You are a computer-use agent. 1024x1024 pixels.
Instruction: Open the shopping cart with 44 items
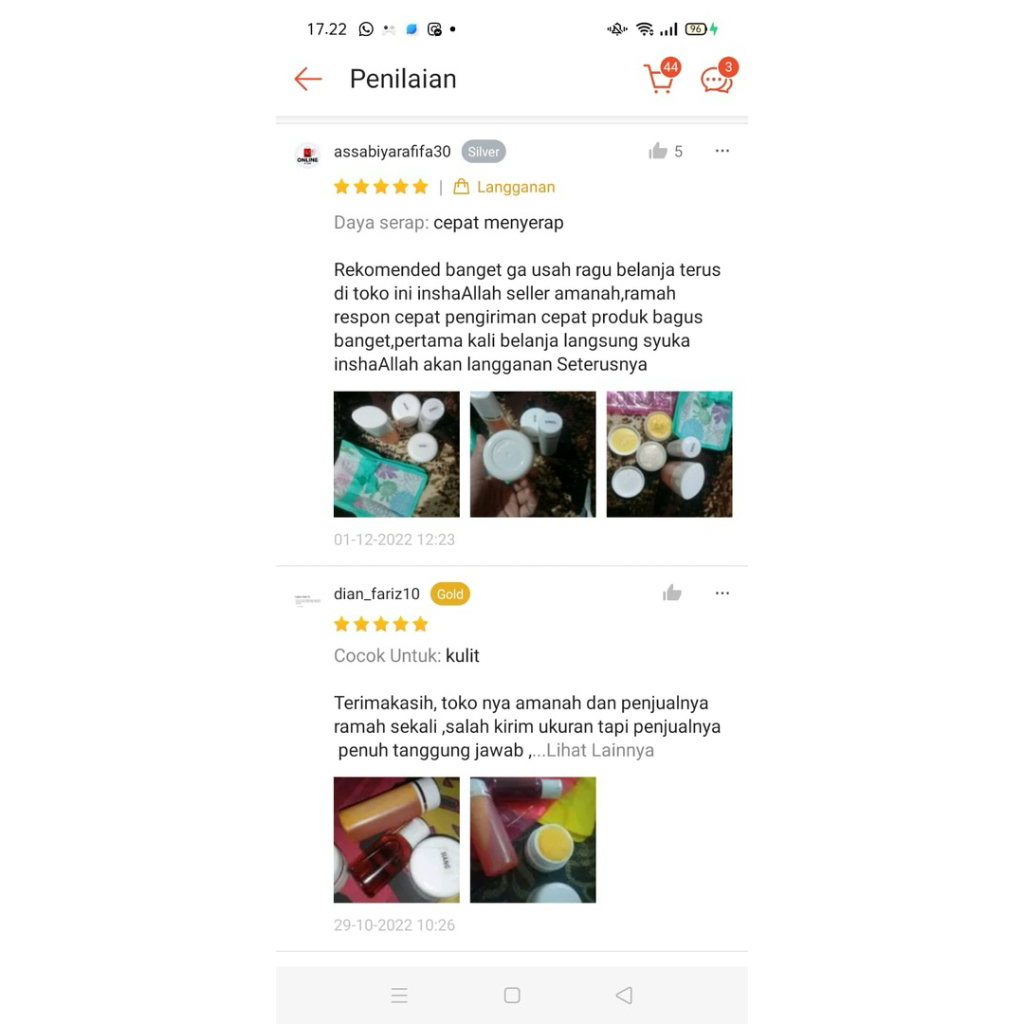click(662, 77)
